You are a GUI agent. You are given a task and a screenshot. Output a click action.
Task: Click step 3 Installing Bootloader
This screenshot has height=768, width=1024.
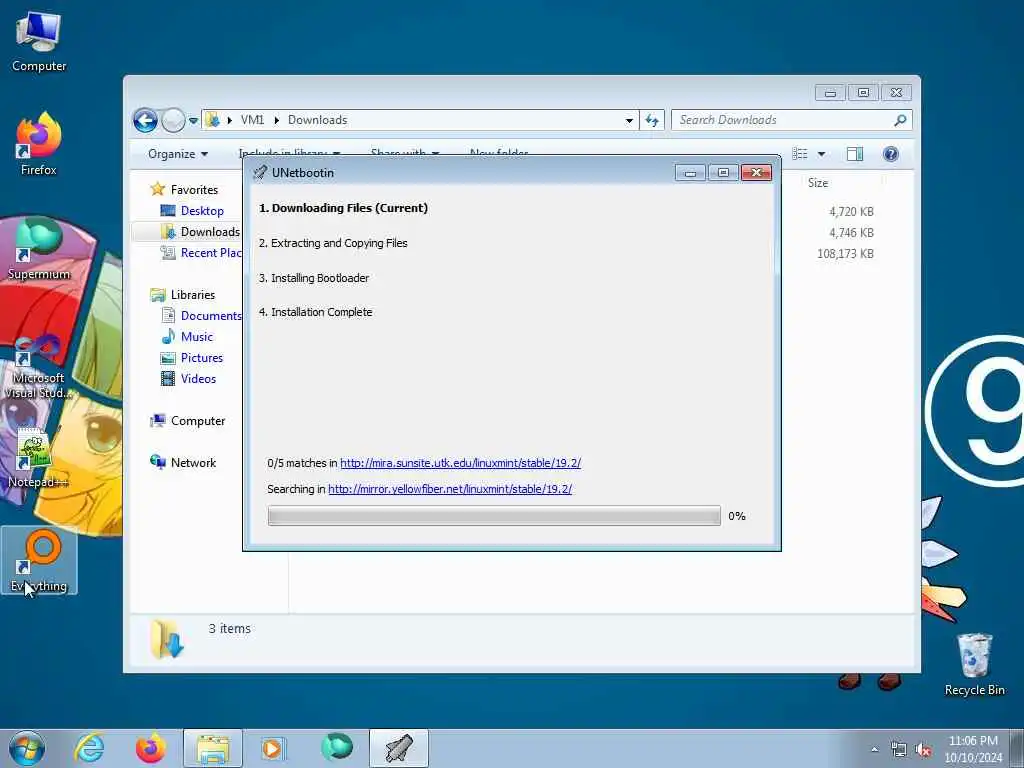[x=314, y=278]
